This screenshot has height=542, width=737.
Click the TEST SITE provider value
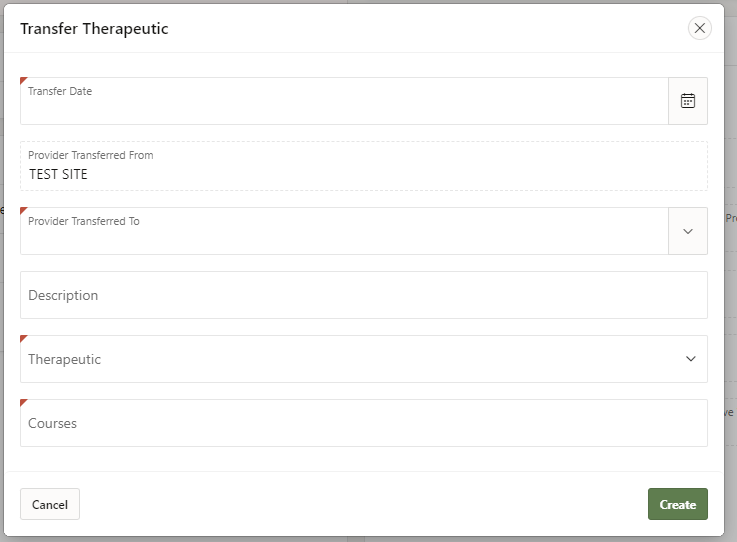pos(58,174)
